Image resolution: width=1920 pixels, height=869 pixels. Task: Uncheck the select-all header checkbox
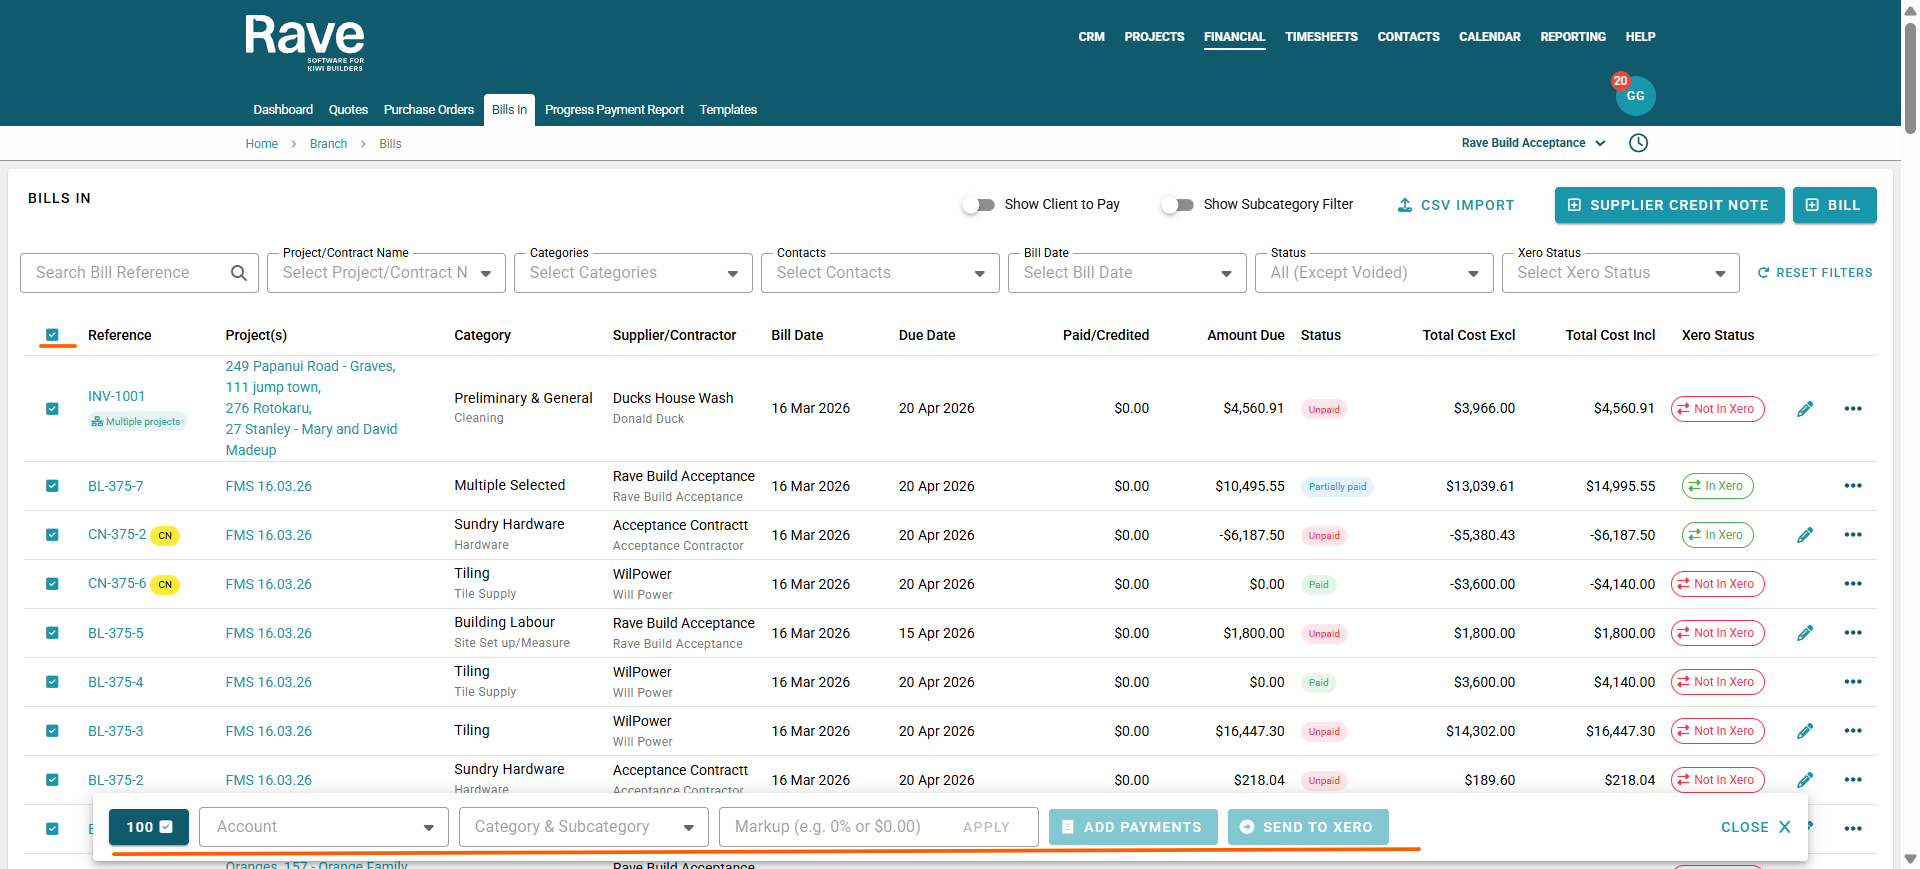tap(52, 335)
